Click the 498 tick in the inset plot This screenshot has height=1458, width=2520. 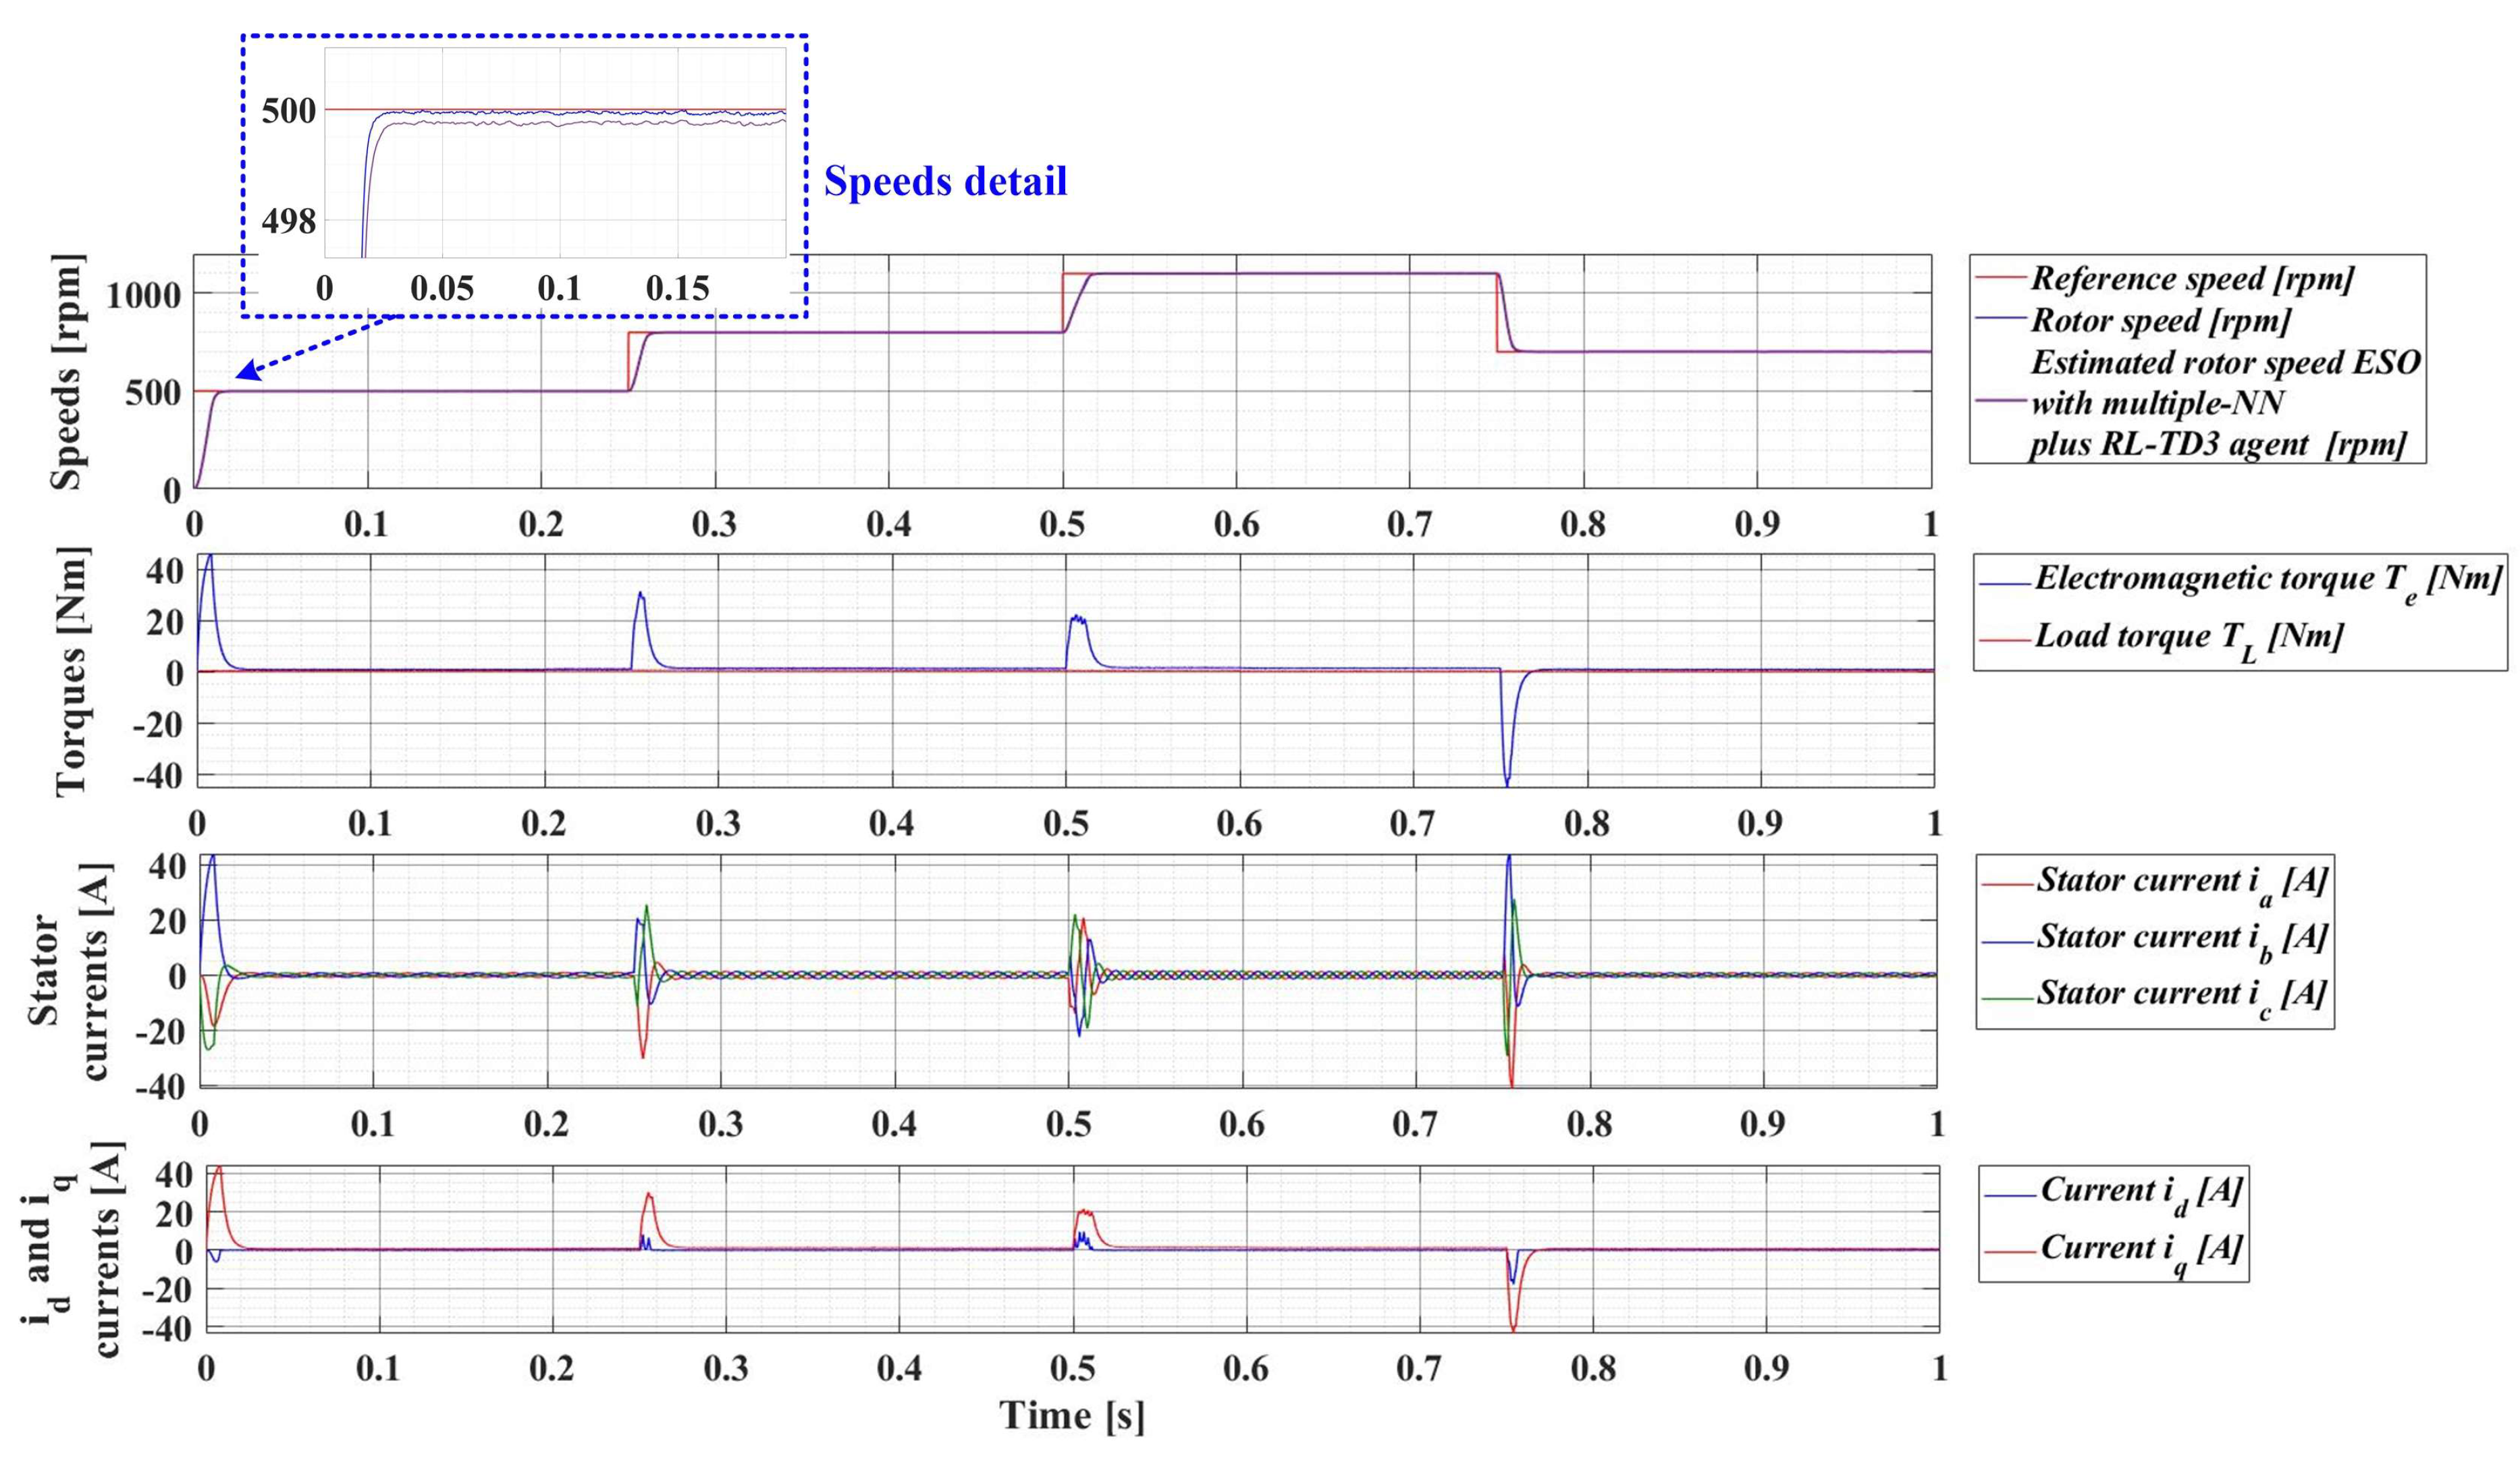[x=288, y=221]
